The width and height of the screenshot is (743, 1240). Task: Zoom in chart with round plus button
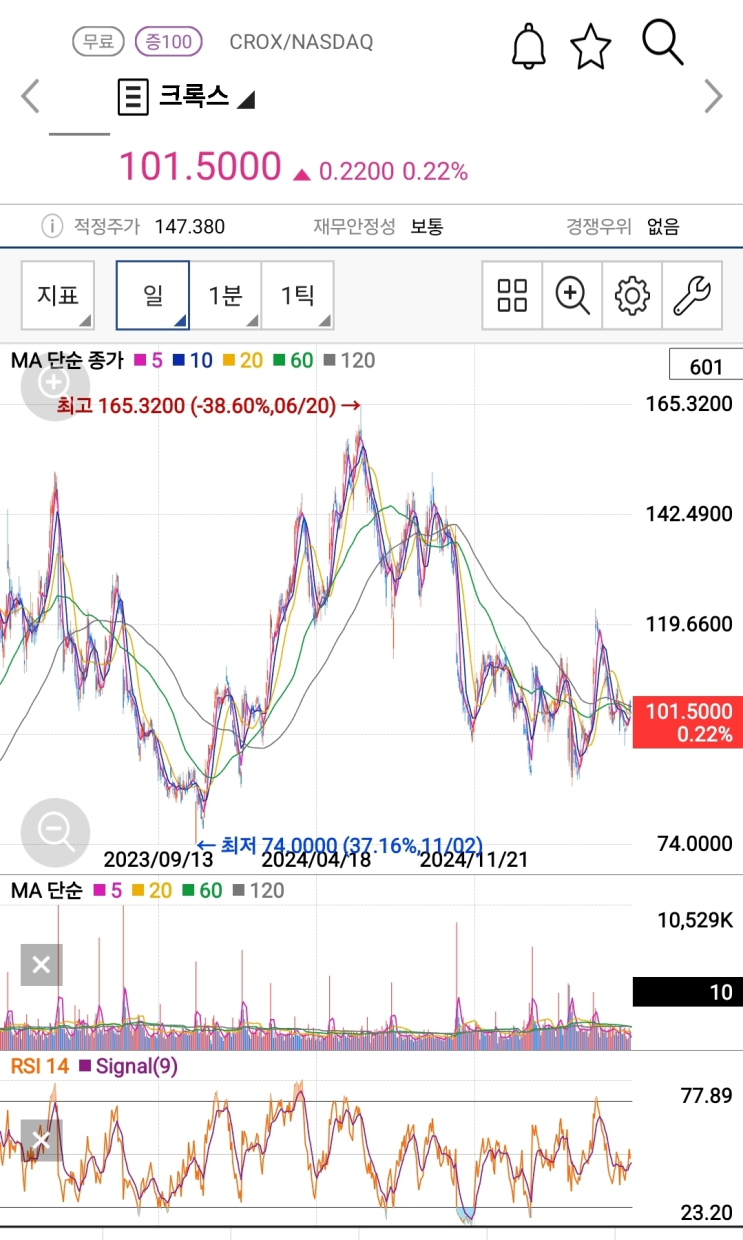53,384
